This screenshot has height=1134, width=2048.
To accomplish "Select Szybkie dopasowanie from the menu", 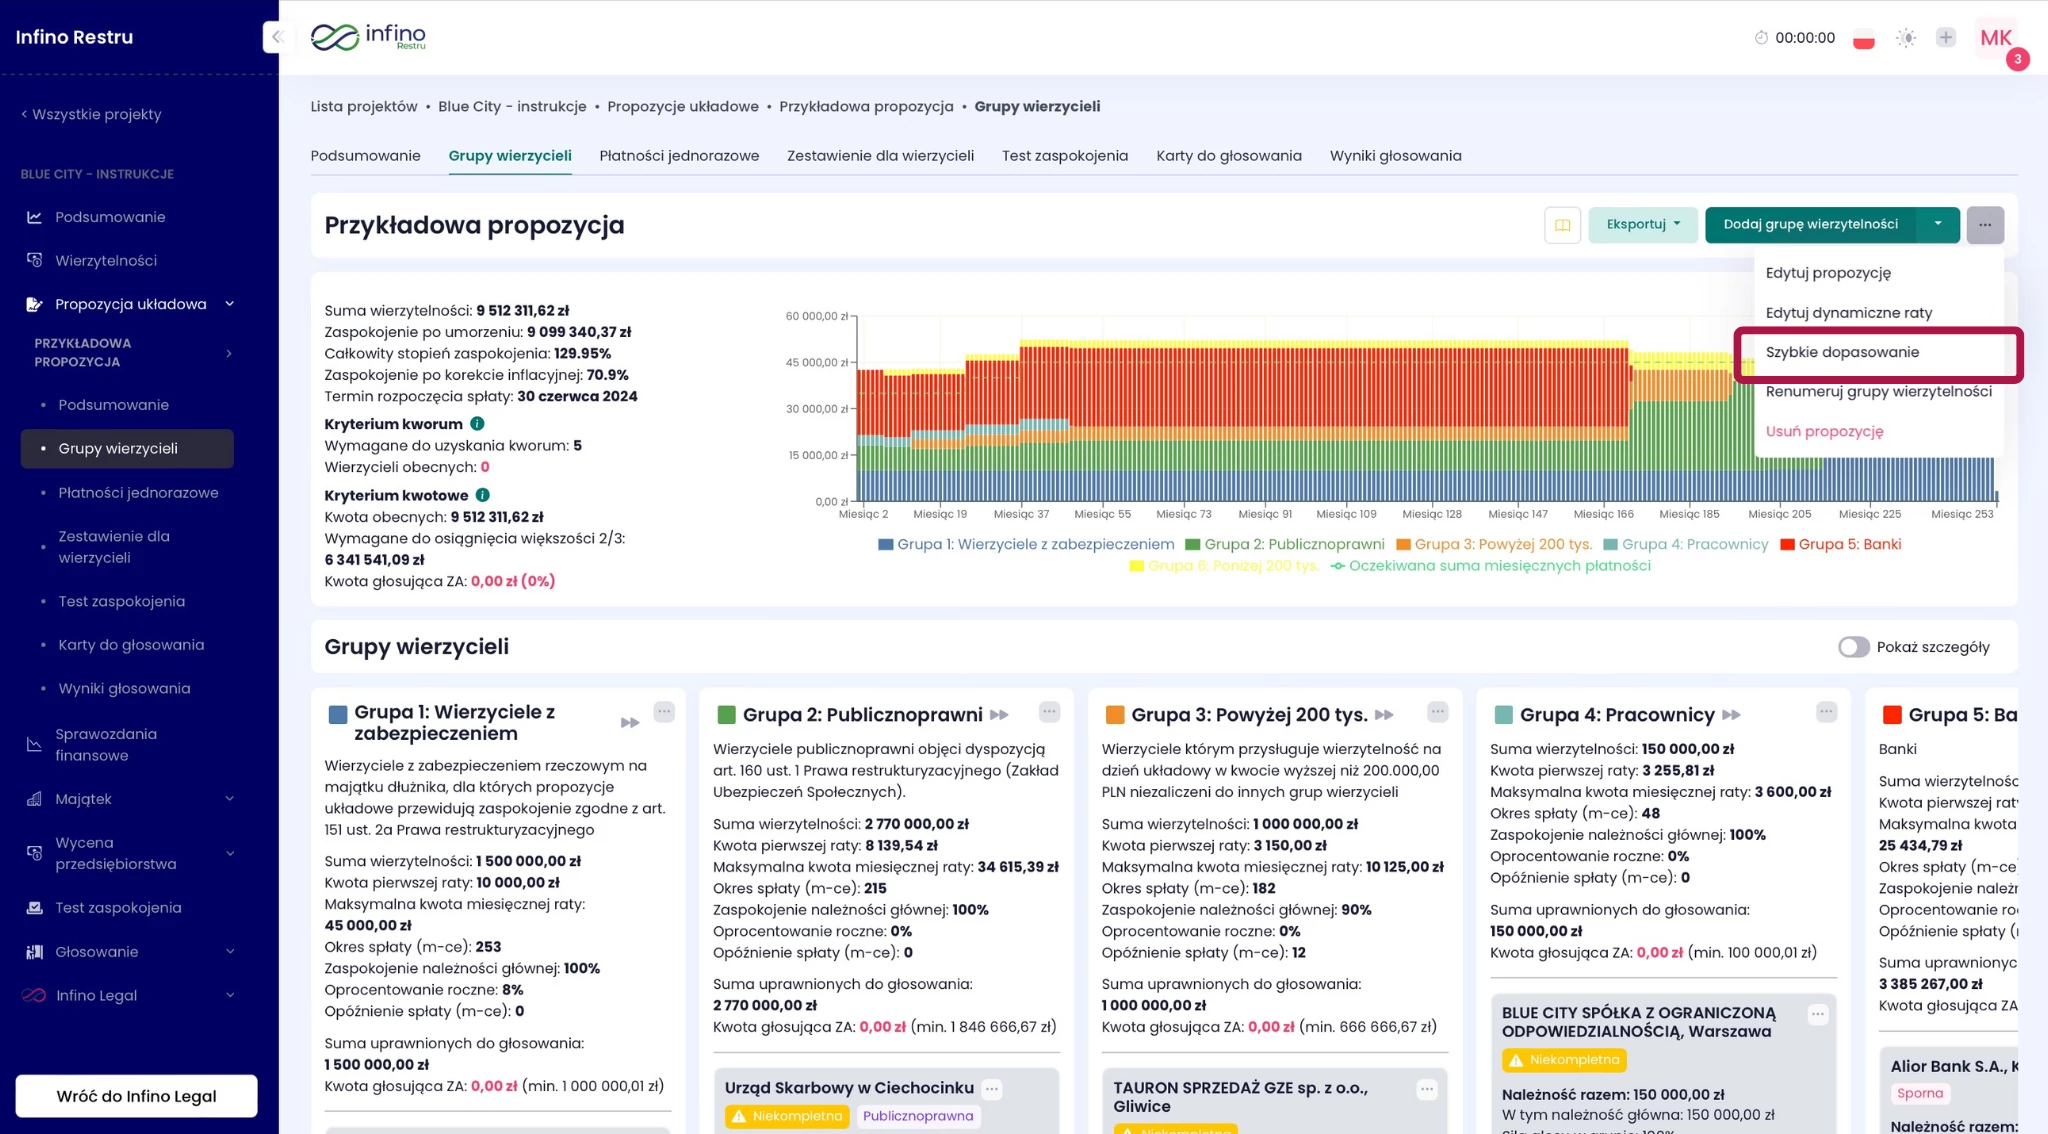I will click(x=1842, y=352).
